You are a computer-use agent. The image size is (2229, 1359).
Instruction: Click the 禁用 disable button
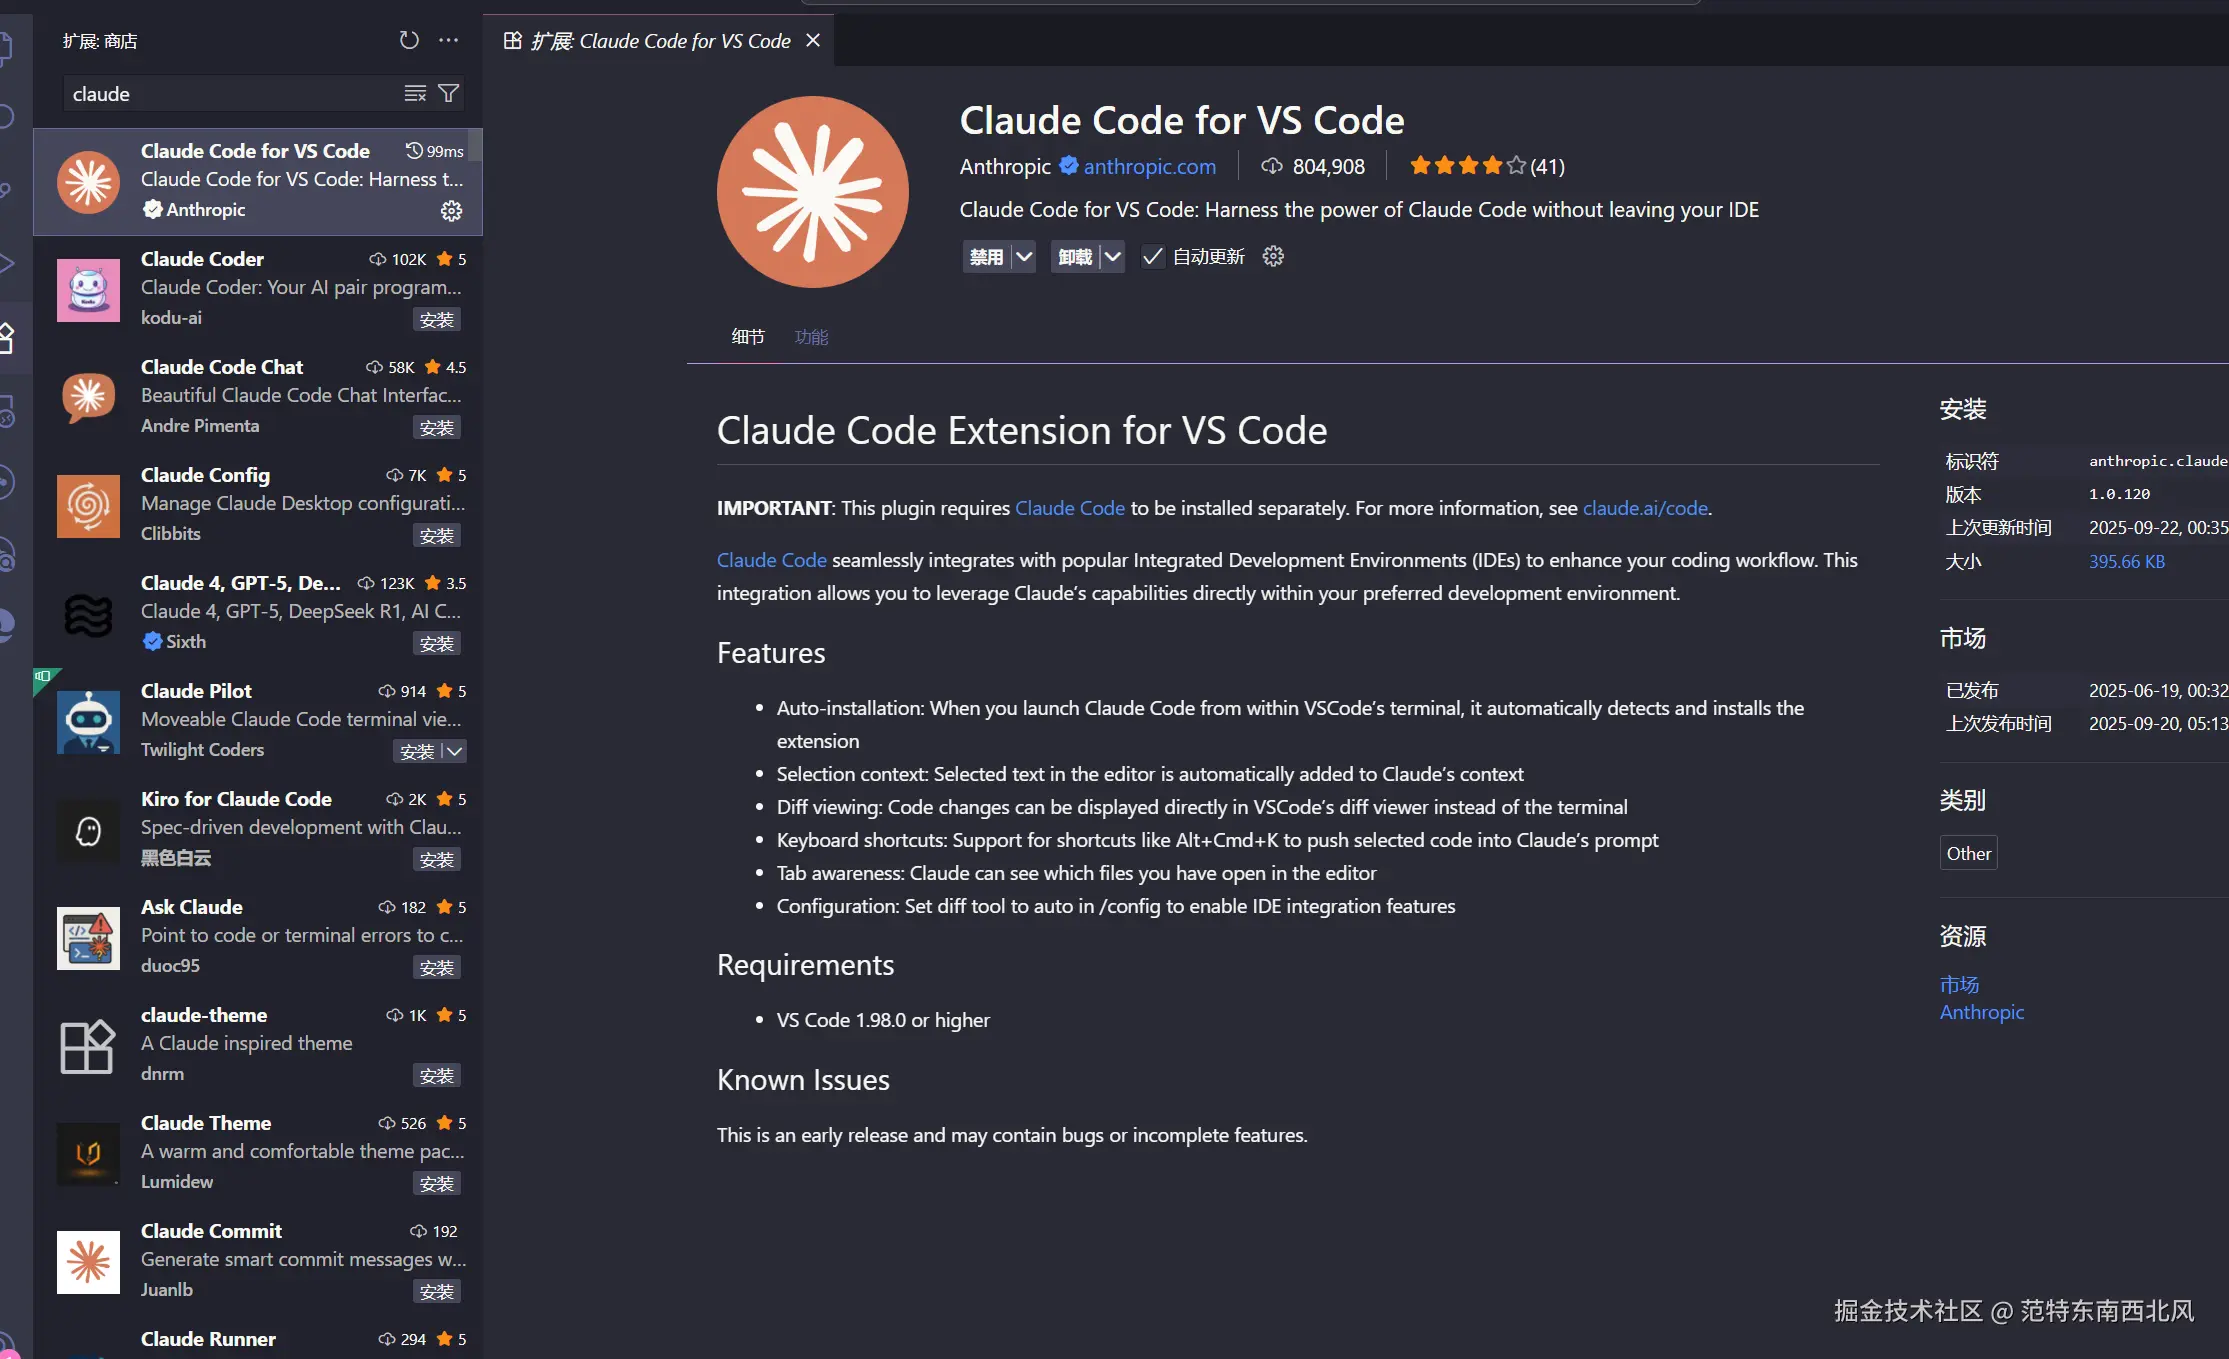coord(986,256)
